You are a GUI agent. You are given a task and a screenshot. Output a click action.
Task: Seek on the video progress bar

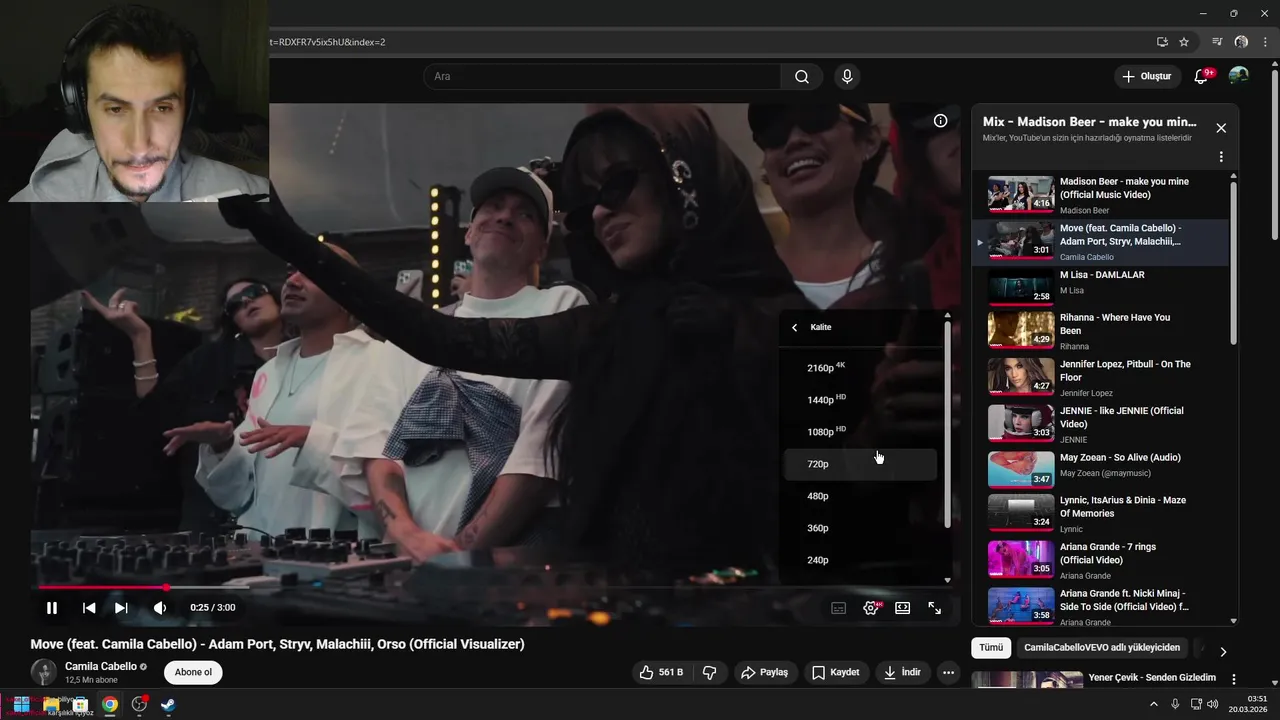coord(495,587)
